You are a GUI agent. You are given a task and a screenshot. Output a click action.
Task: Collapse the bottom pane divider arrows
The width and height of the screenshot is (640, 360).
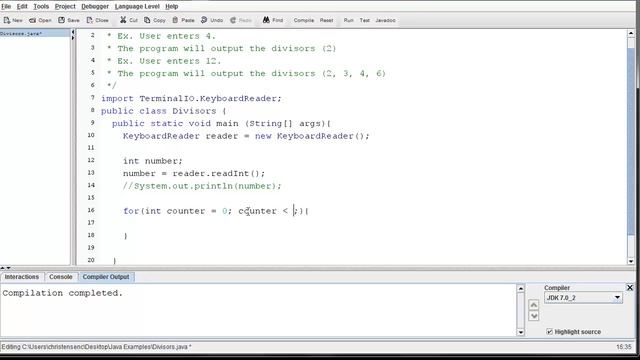(6, 268)
